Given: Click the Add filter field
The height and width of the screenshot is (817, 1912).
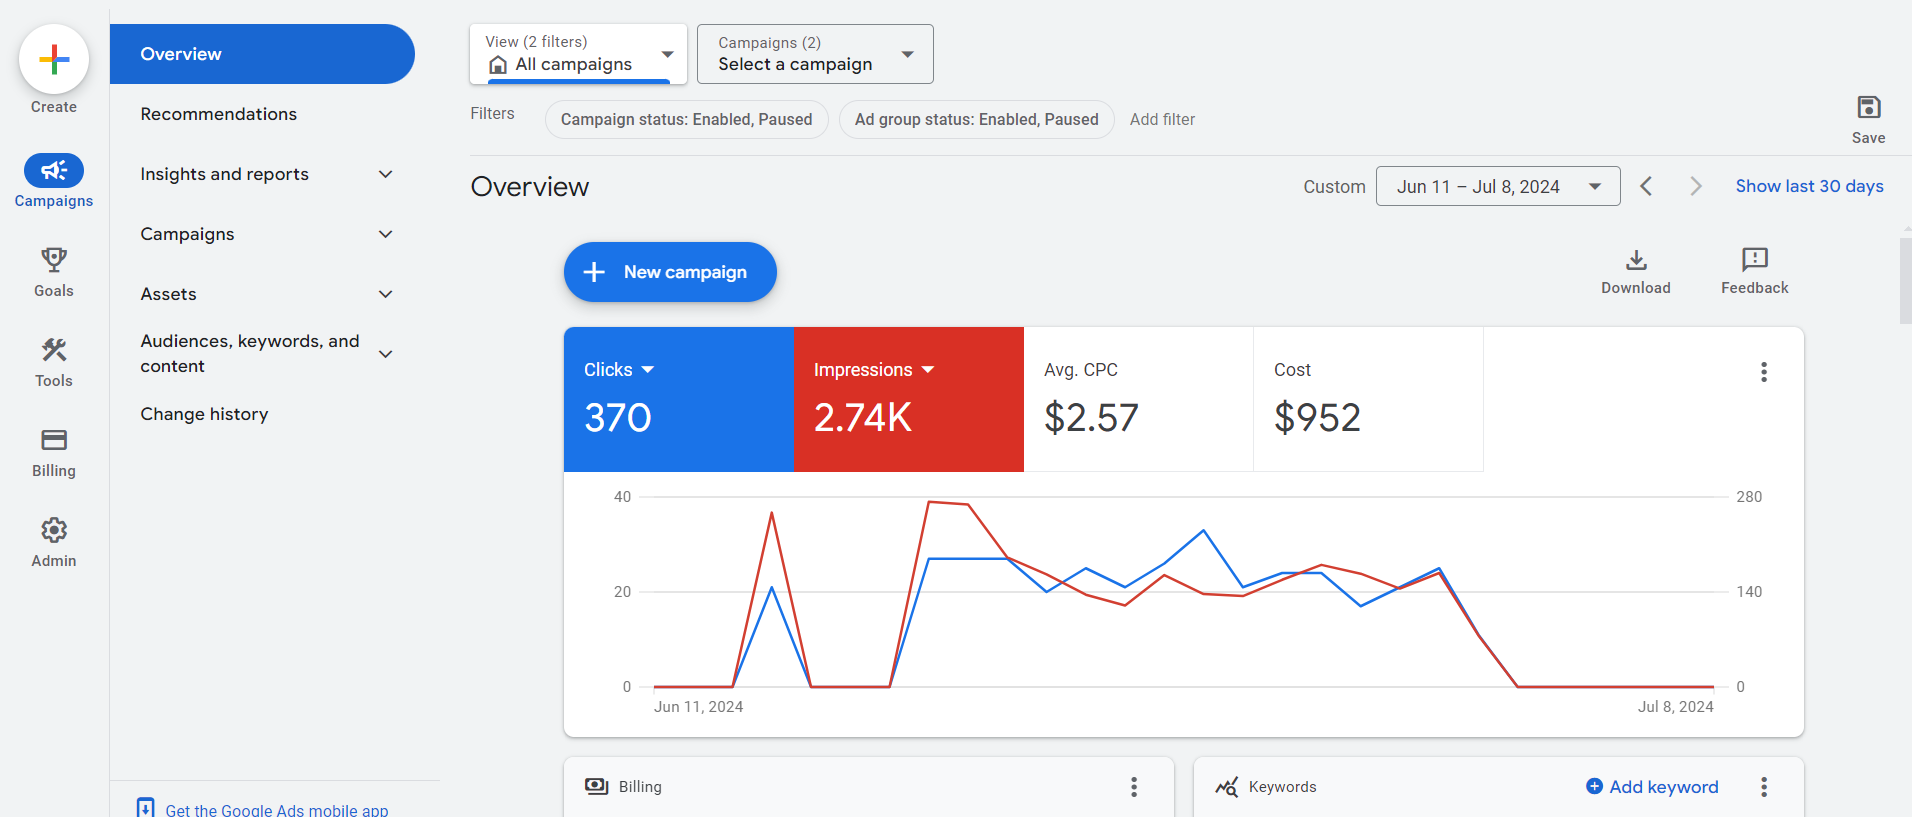Looking at the screenshot, I should (x=1162, y=120).
